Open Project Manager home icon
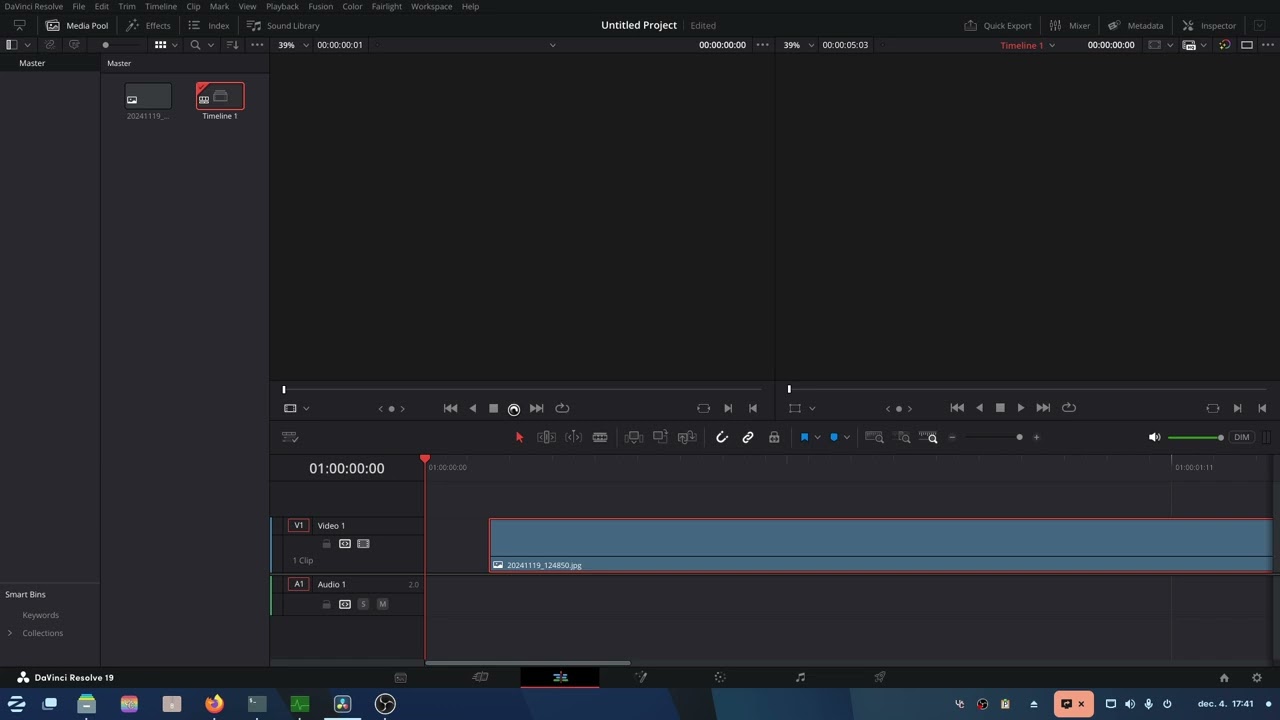This screenshot has height=720, width=1280. (x=1224, y=677)
